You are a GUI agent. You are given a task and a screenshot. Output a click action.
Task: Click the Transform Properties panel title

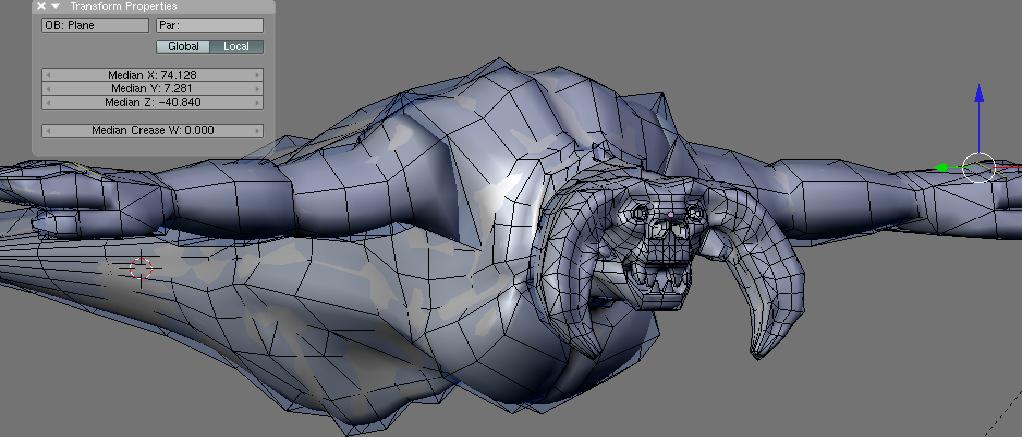click(123, 7)
